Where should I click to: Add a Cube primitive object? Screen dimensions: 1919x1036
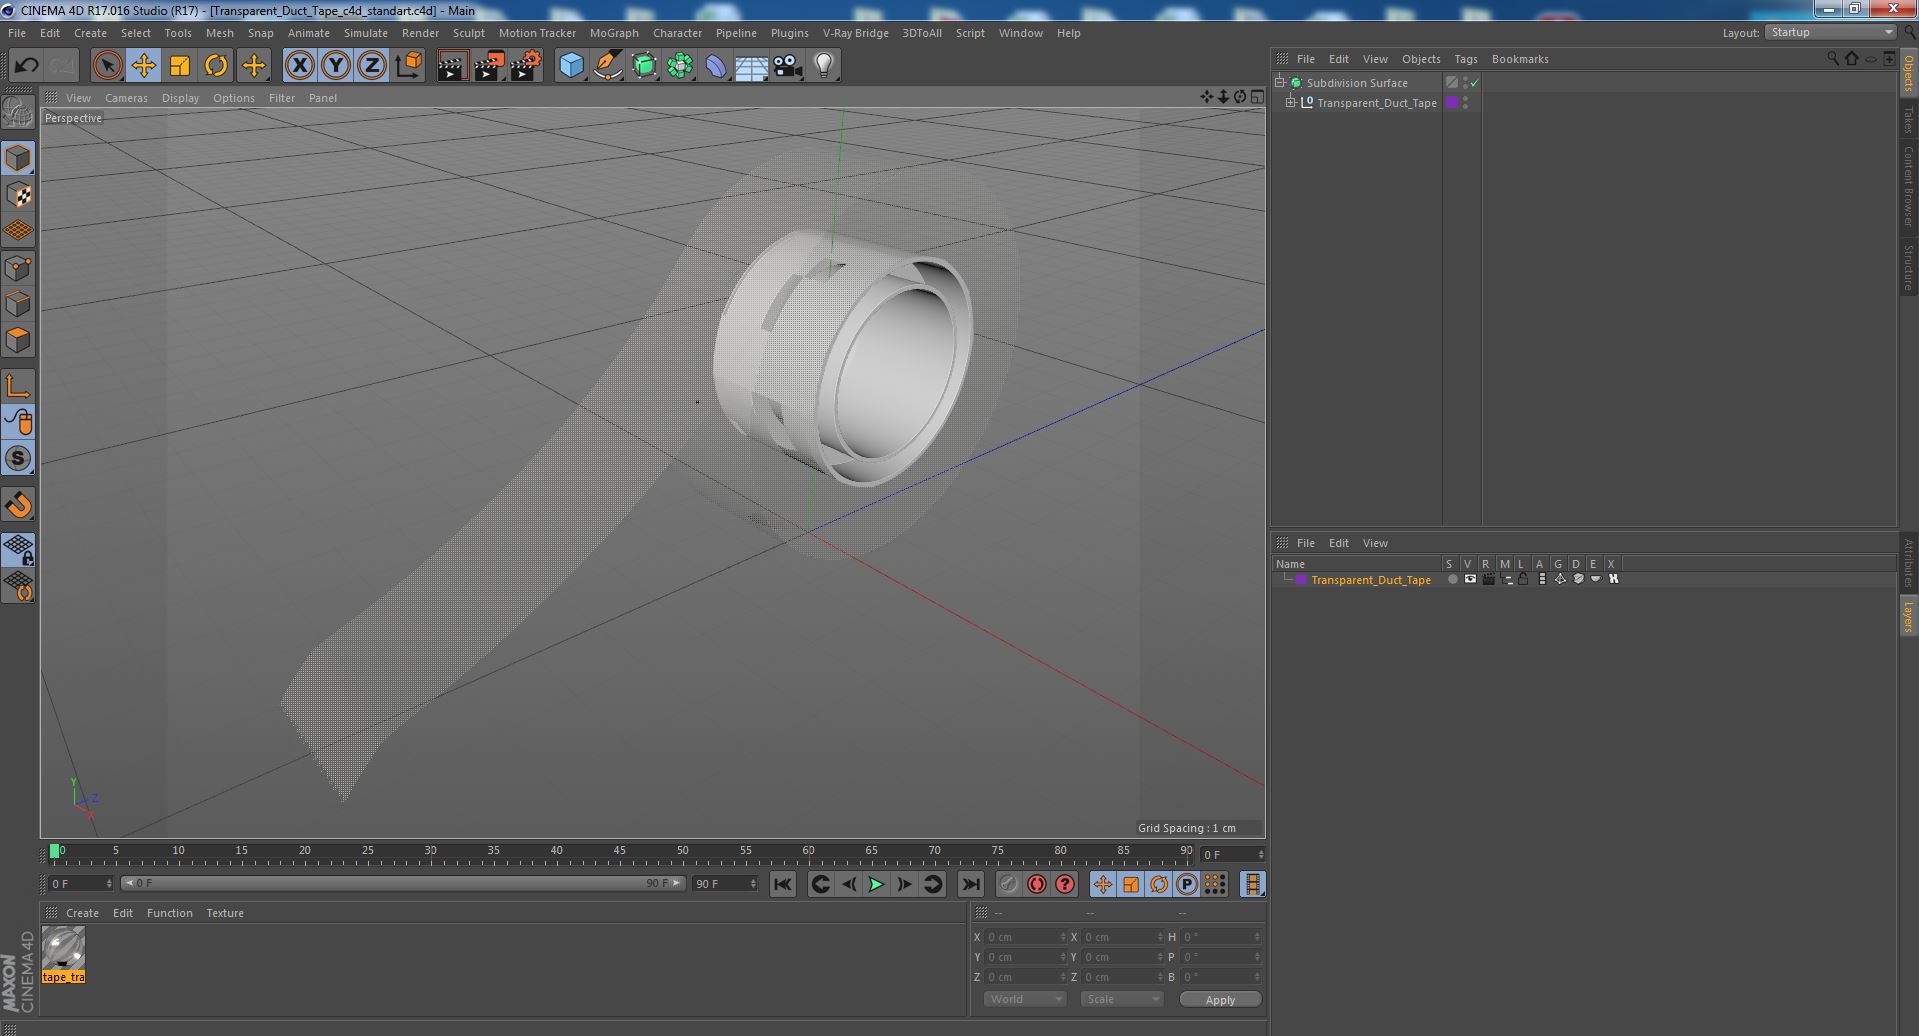point(571,66)
